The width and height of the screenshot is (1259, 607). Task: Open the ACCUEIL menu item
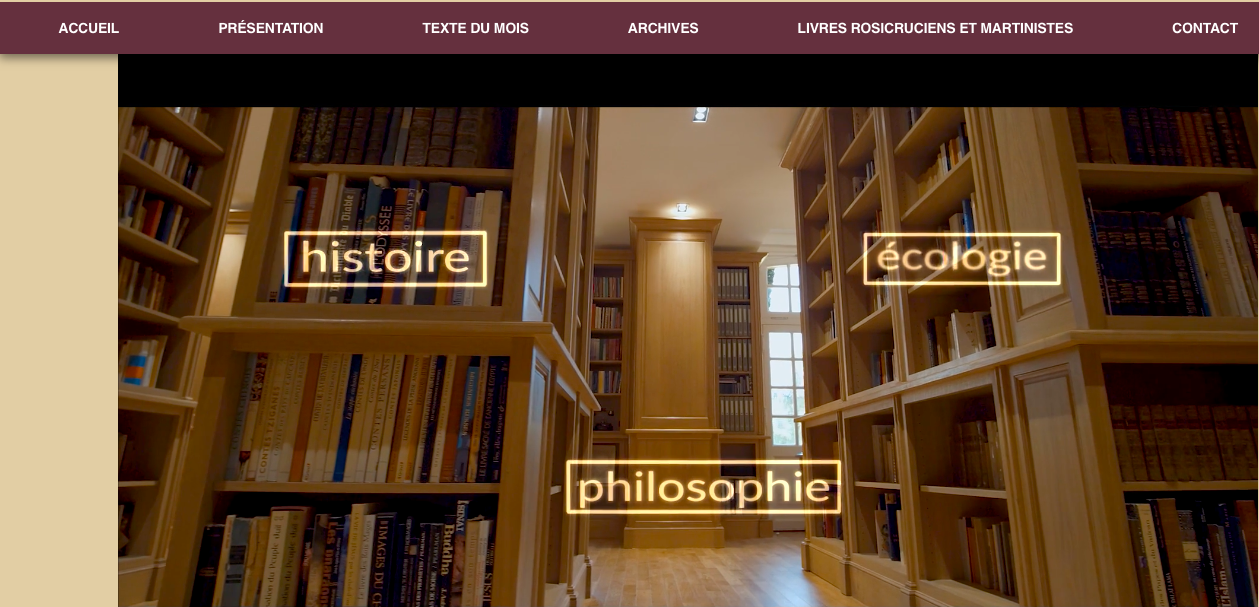pos(89,28)
